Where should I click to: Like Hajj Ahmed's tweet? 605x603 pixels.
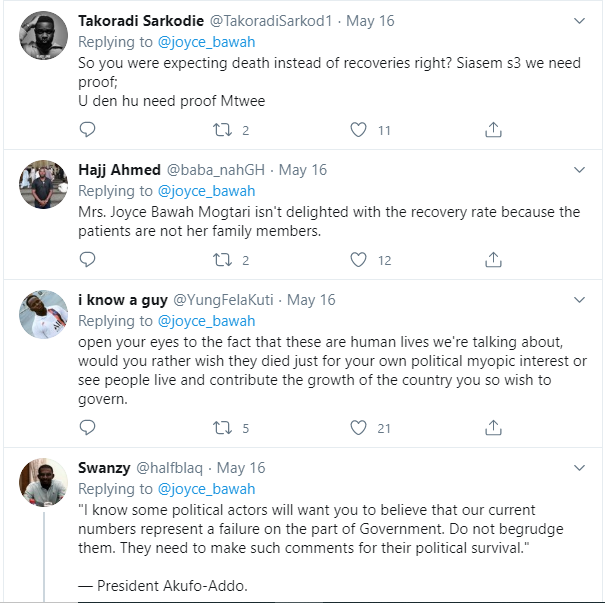(359, 259)
